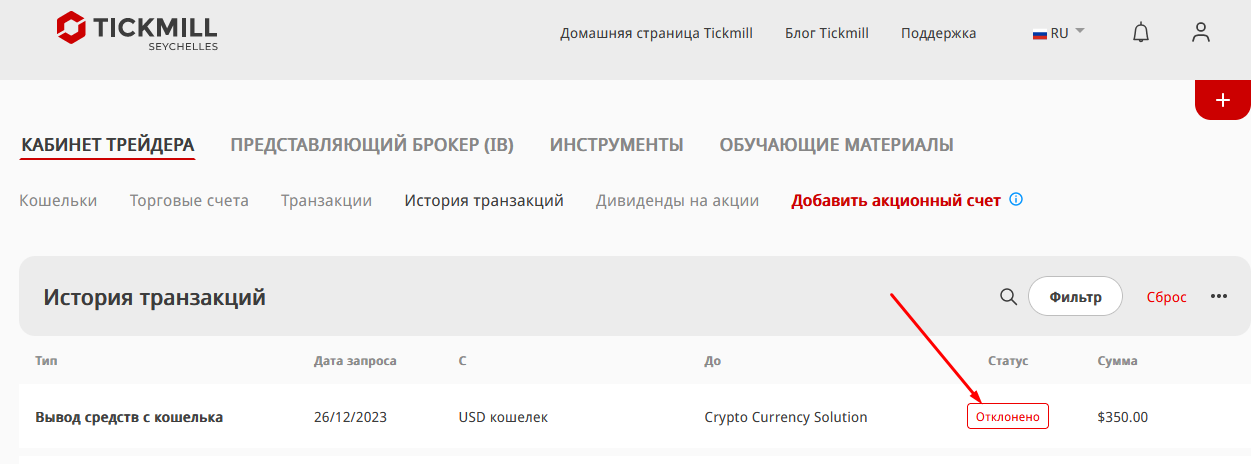Image resolution: width=1251 pixels, height=464 pixels.
Task: Click Добавить акционный счет link
Action: coord(896,200)
